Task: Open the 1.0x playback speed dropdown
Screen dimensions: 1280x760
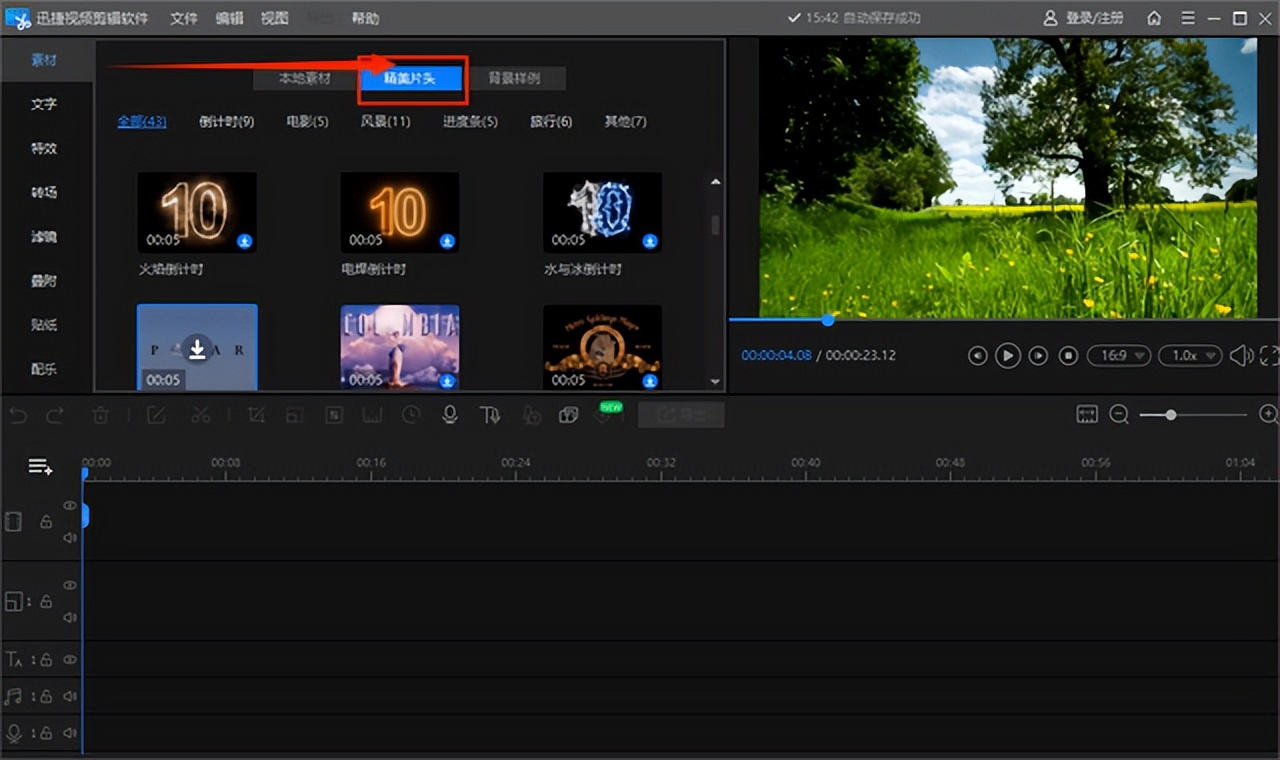Action: tap(1190, 355)
